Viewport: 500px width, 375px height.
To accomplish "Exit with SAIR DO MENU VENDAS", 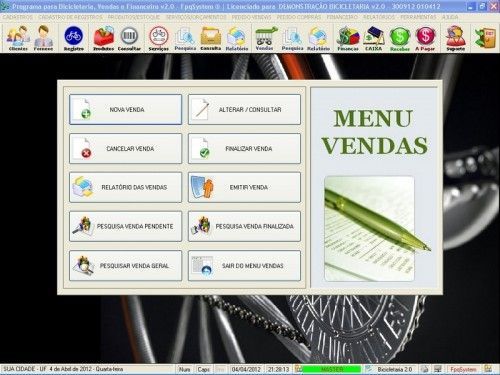I will [x=244, y=266].
